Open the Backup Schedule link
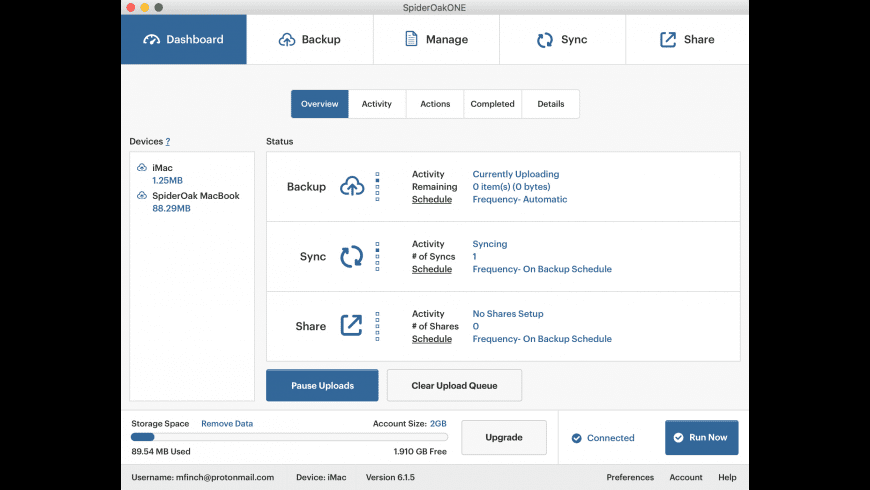Viewport: 870px width, 490px height. click(x=432, y=199)
